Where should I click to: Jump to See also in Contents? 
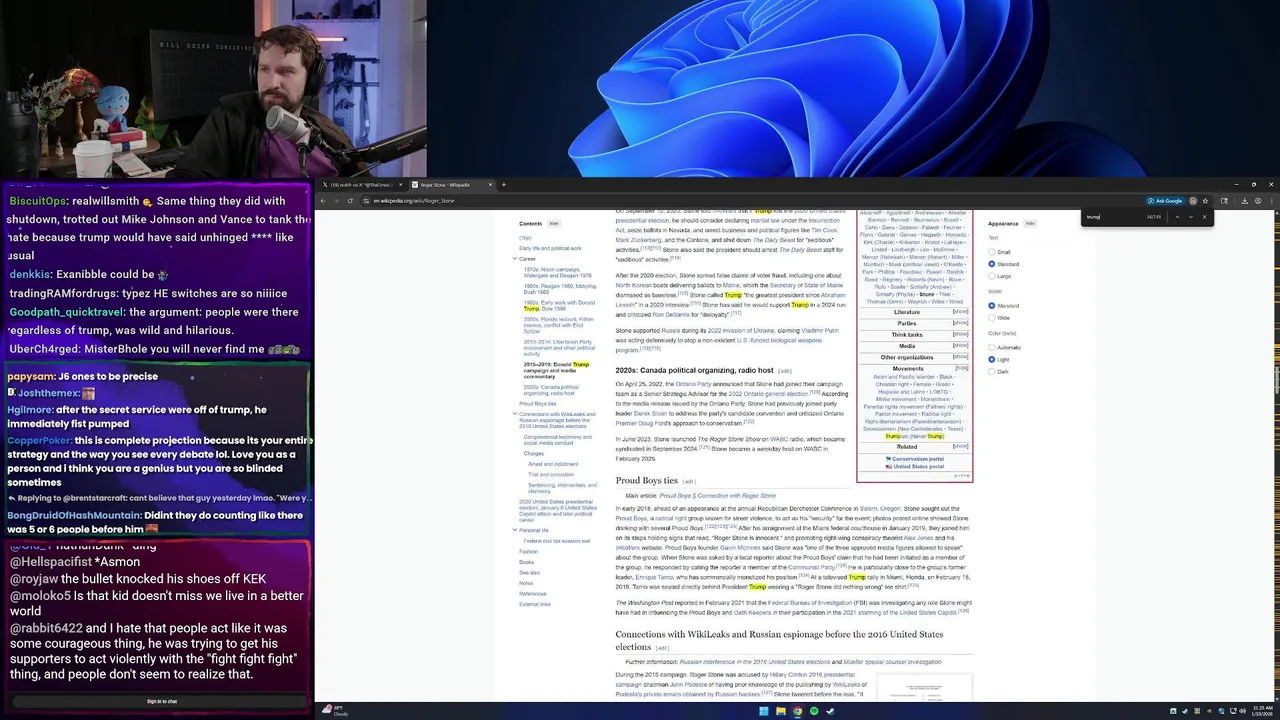[529, 573]
